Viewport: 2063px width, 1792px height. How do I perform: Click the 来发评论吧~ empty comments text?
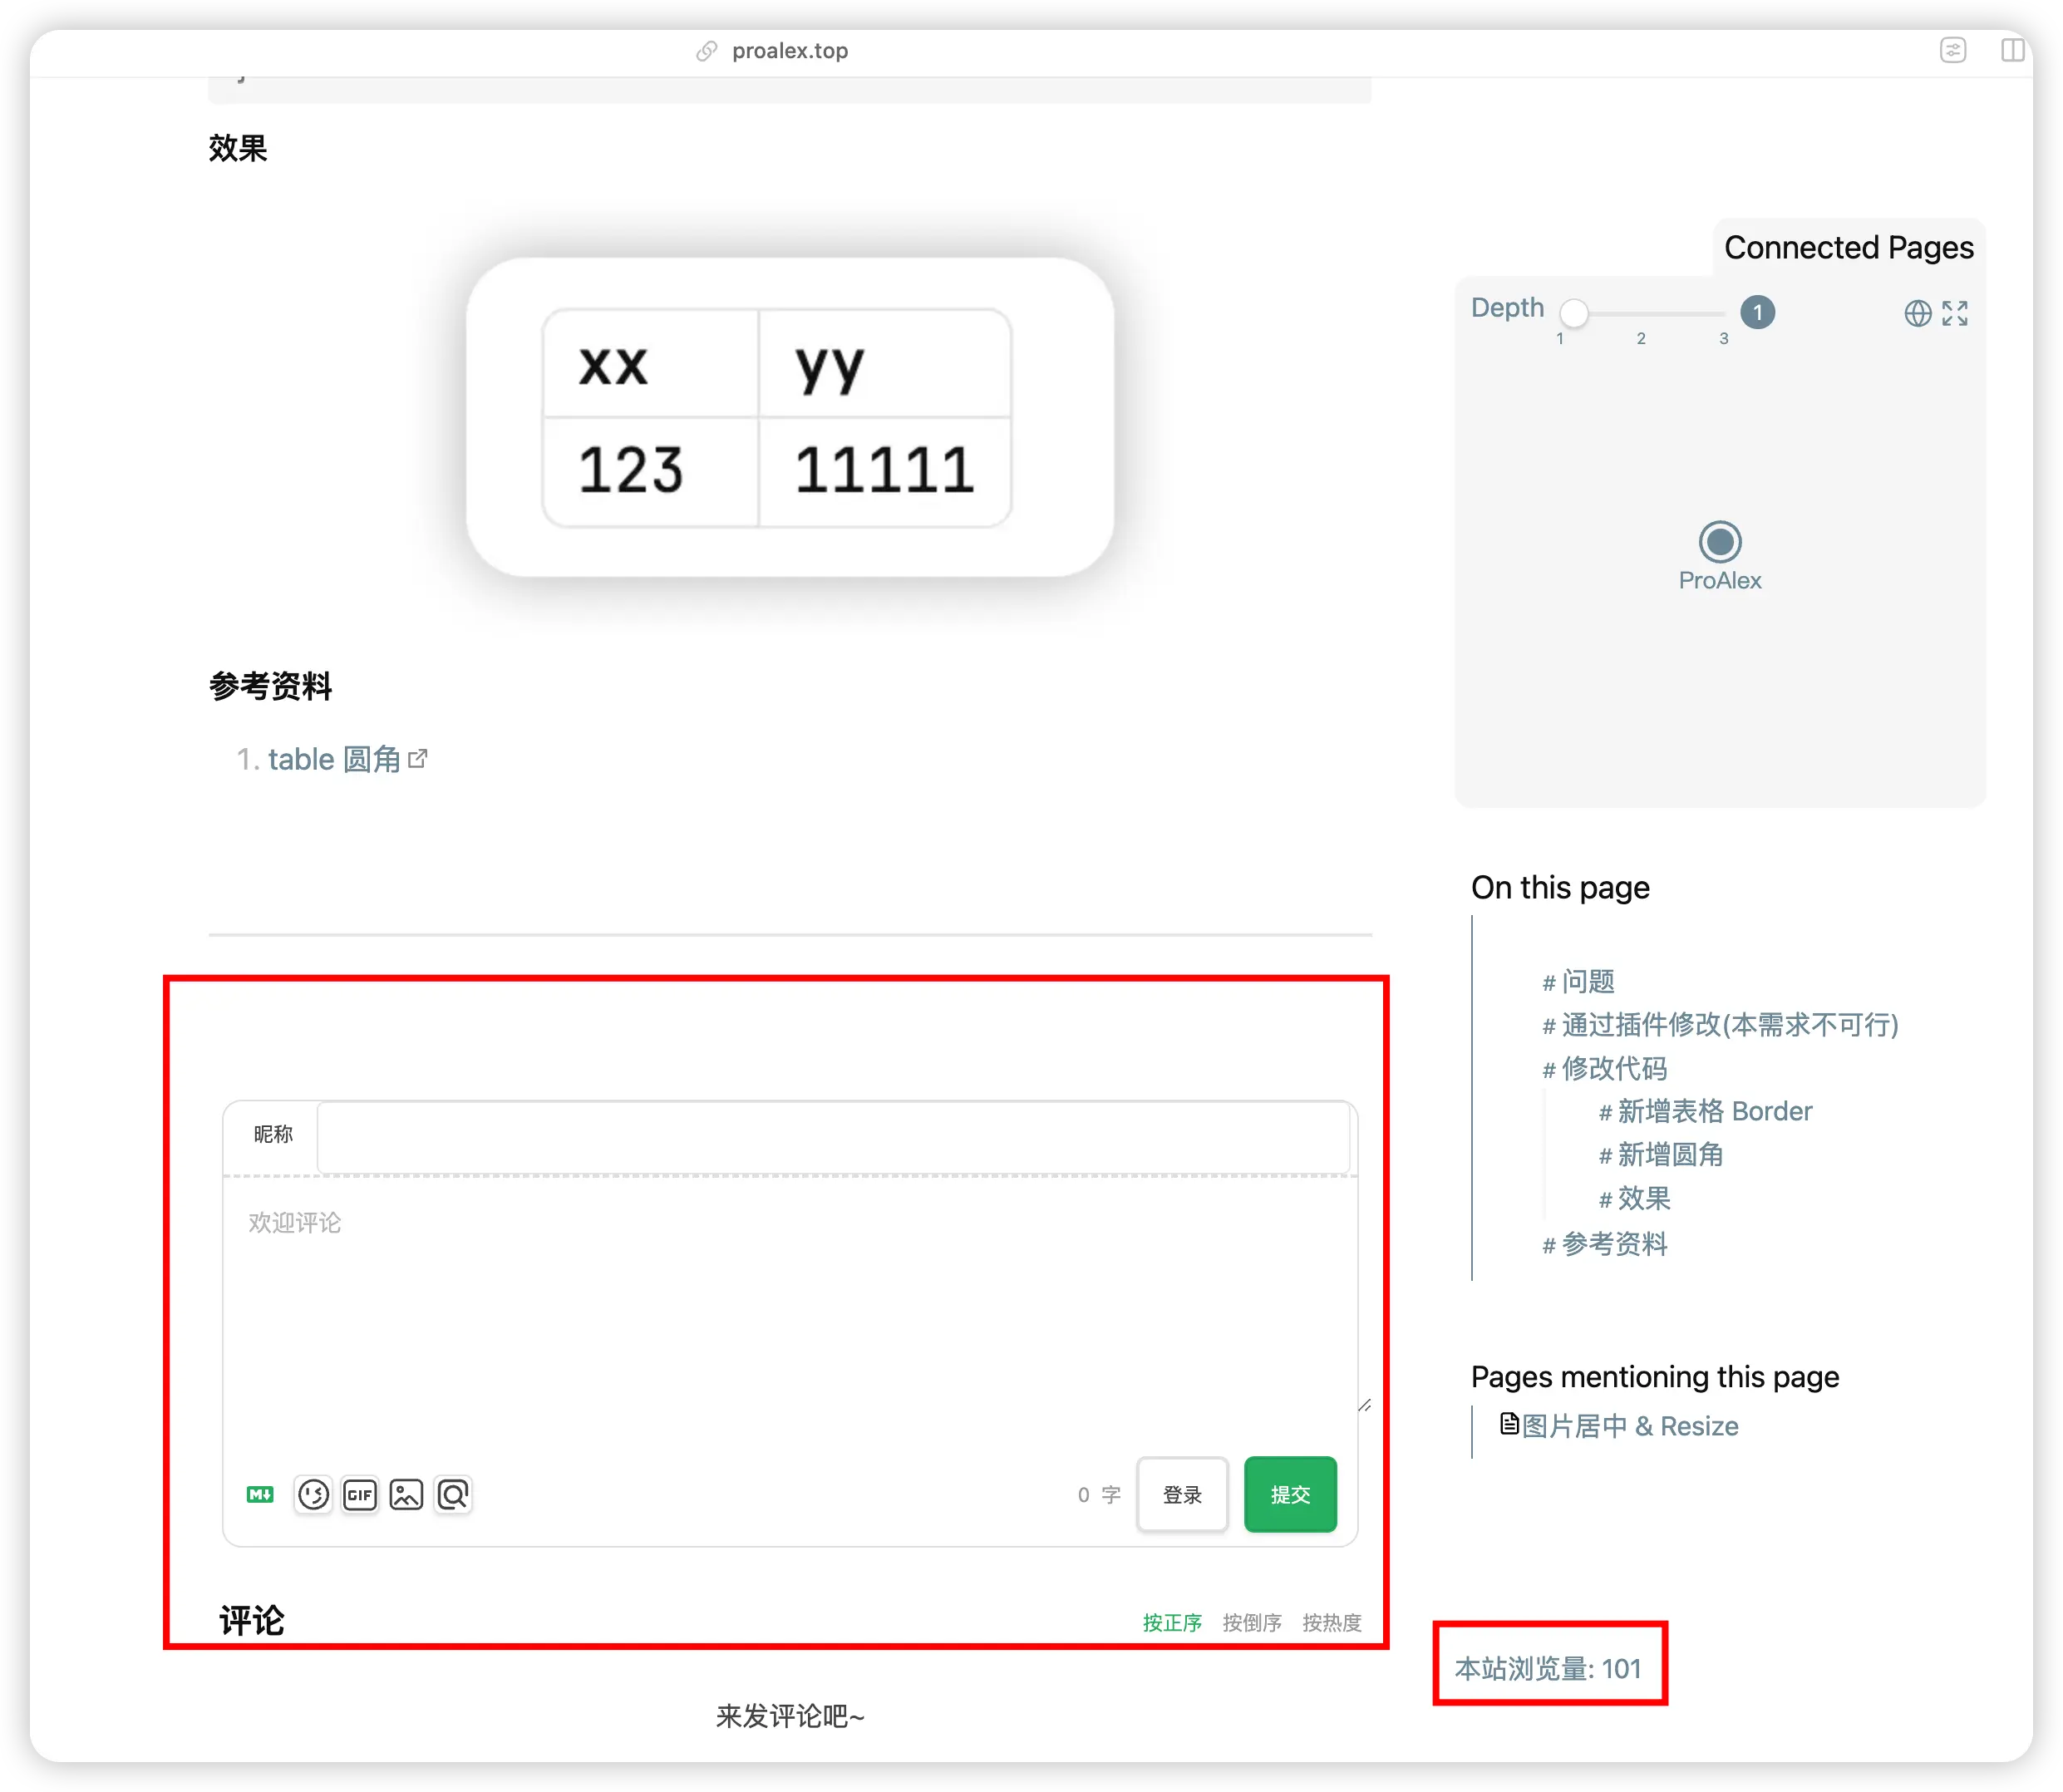790,1716
